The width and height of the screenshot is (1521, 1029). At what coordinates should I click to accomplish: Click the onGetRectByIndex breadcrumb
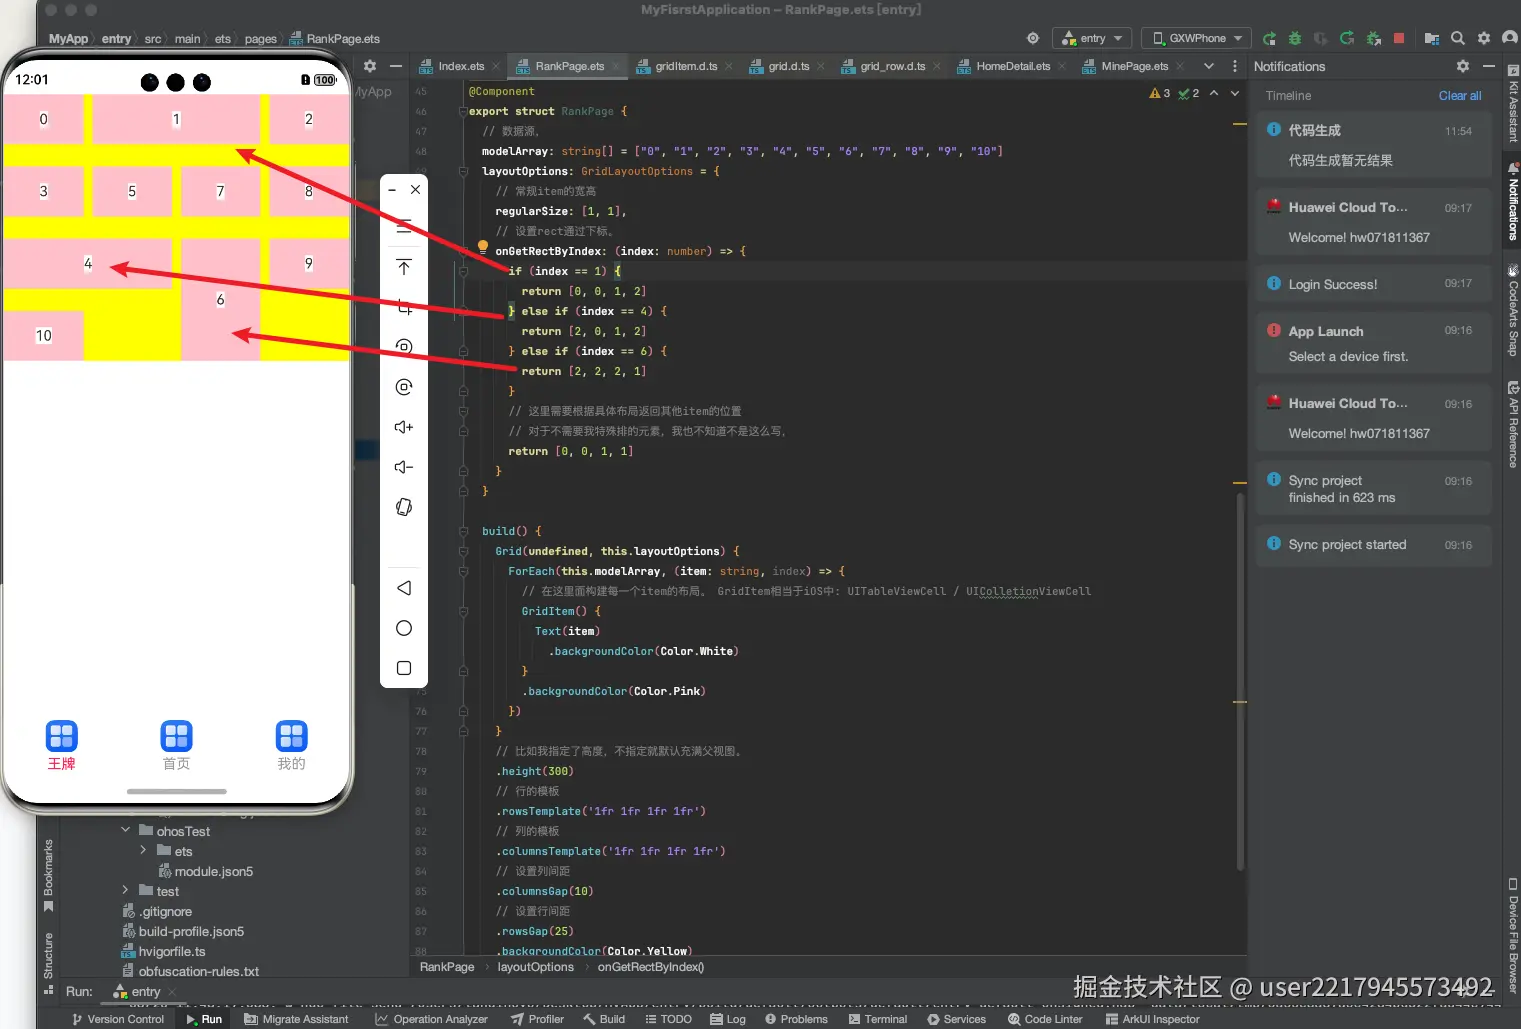(651, 967)
